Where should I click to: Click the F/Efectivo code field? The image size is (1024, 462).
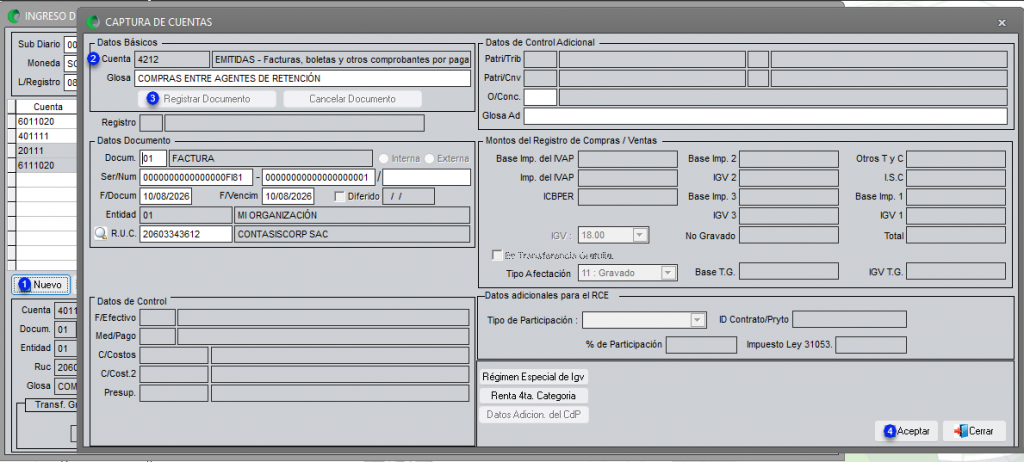click(x=158, y=318)
